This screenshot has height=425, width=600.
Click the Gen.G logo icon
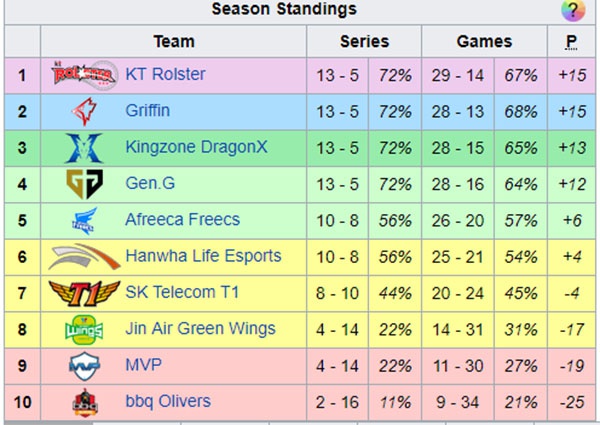(84, 184)
